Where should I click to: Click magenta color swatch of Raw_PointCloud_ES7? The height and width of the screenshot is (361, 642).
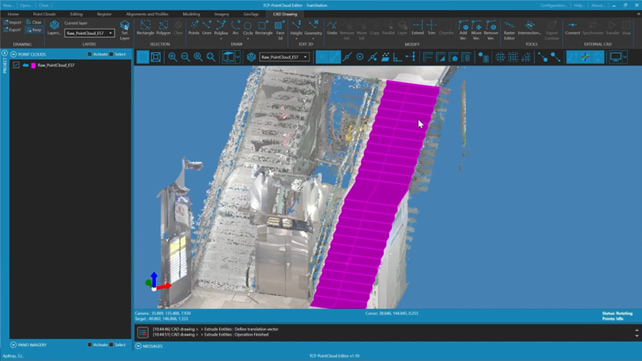pos(34,65)
